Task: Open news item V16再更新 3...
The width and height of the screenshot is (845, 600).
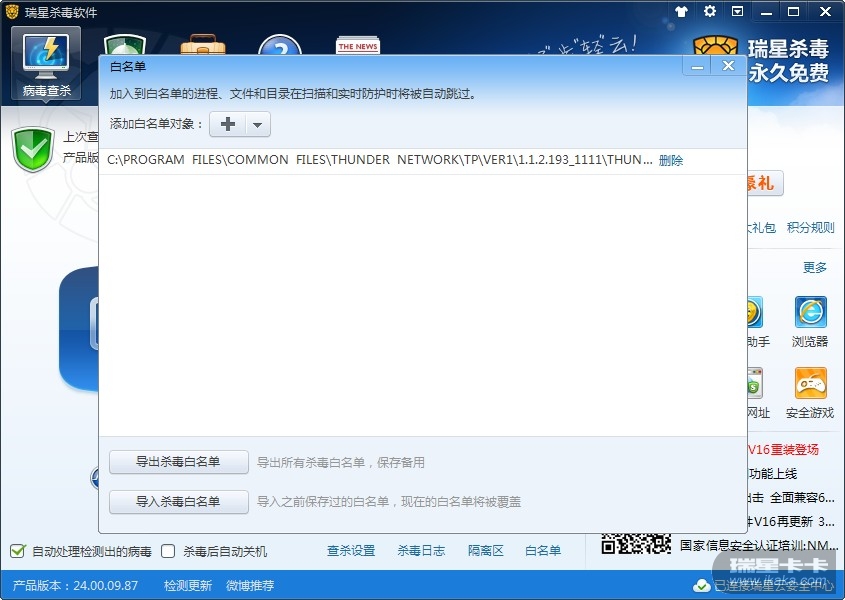Action: point(791,521)
